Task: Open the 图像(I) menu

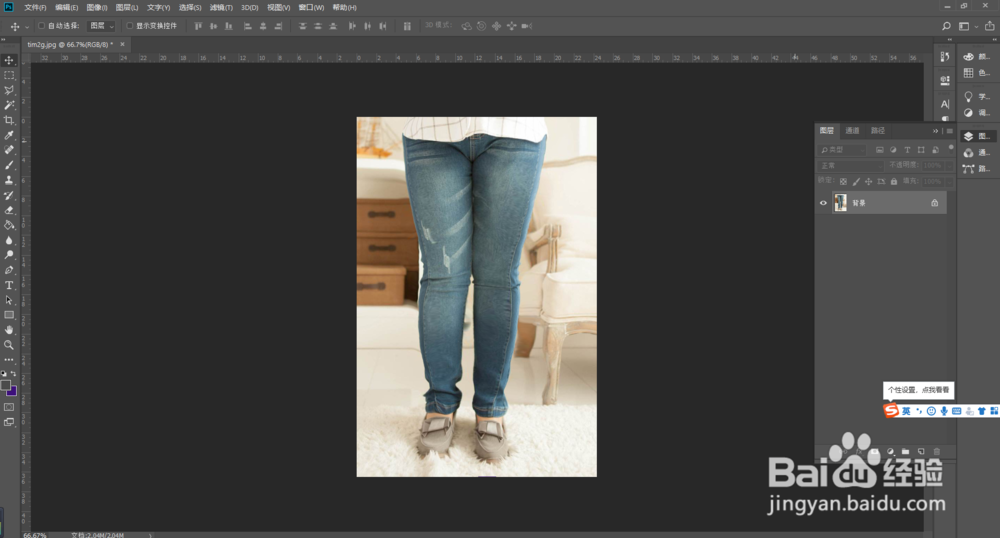Action: 97,8
